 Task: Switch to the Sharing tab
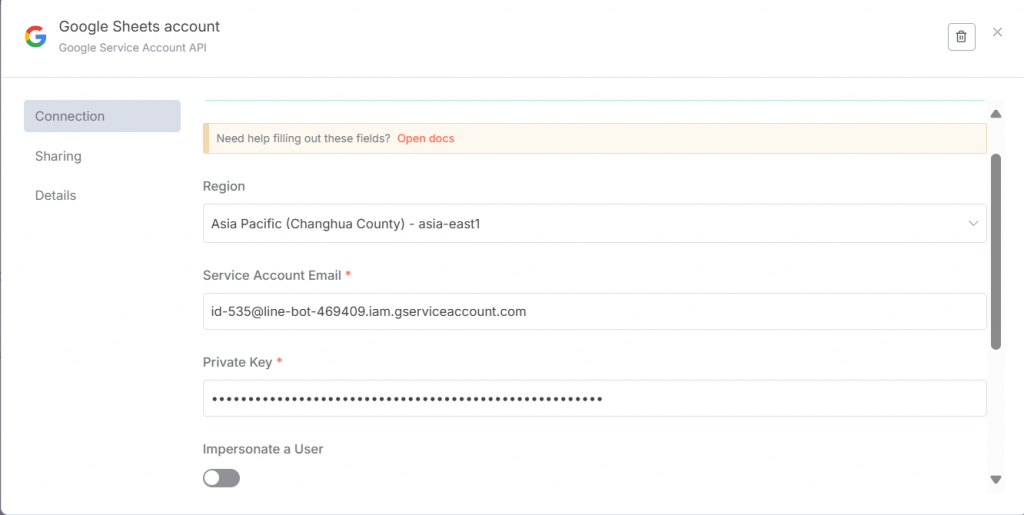pyautogui.click(x=58, y=156)
